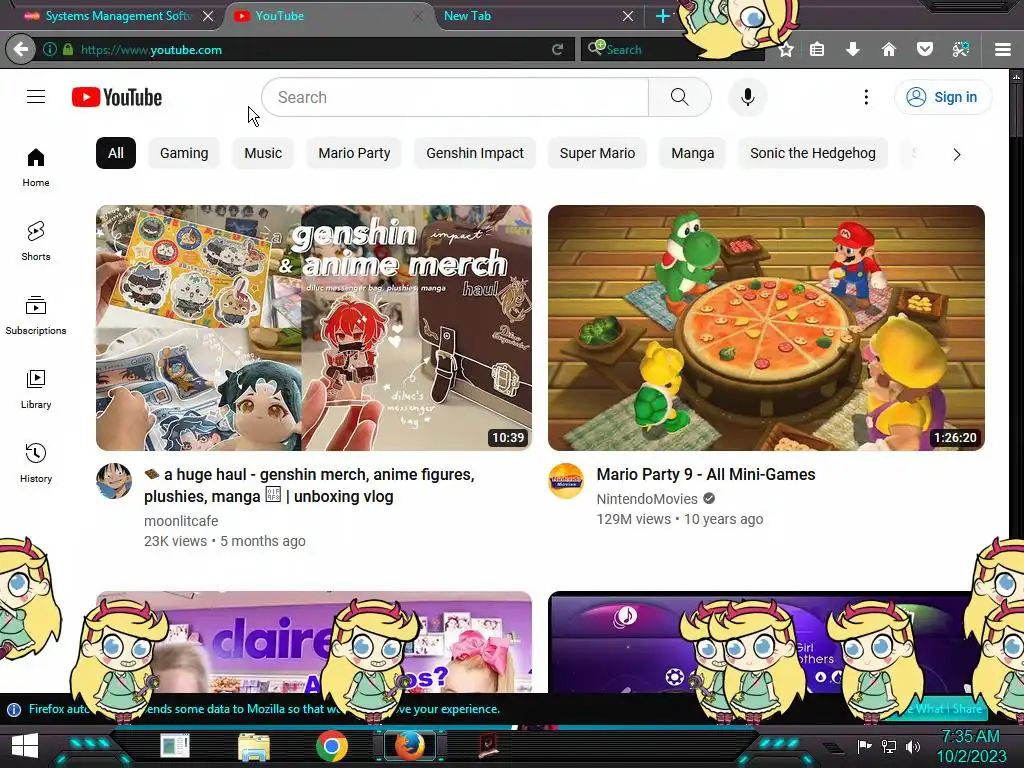Image resolution: width=1024 pixels, height=768 pixels.
Task: Click the magnifier search button on YouTube
Action: click(680, 97)
